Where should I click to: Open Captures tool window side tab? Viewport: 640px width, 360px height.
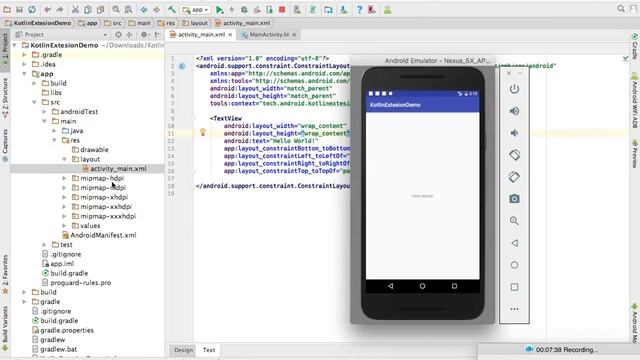point(5,145)
